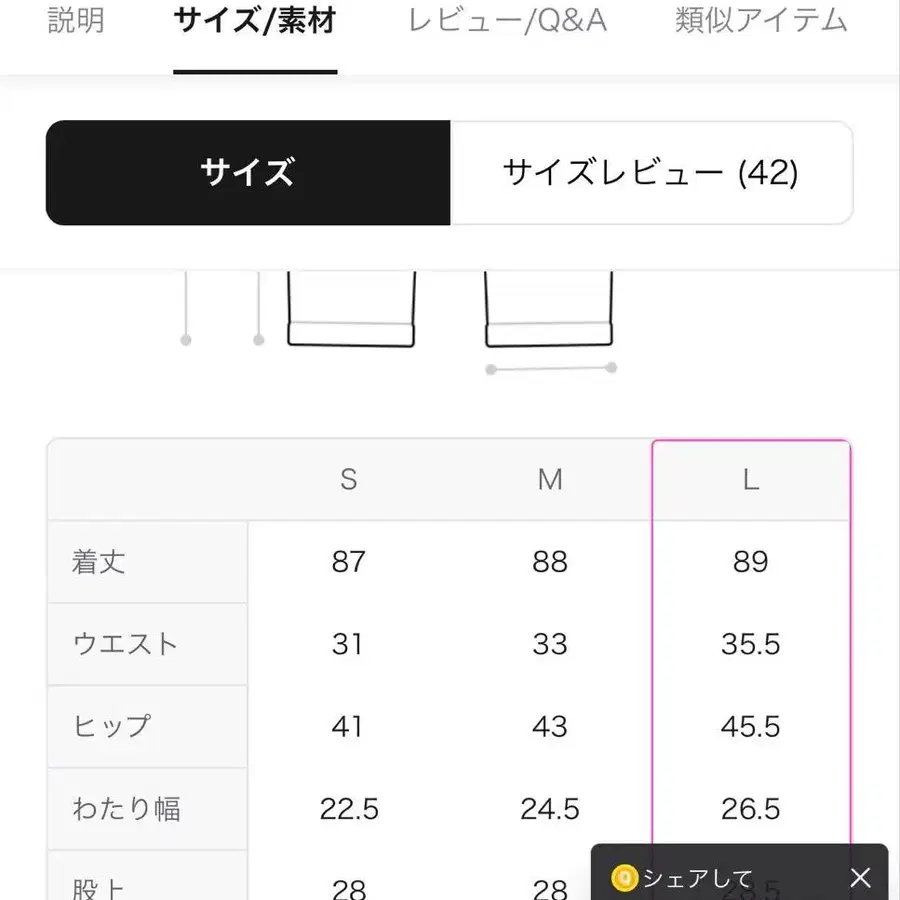Switch to the レビュー/Q&A tab
The height and width of the screenshot is (900, 900).
tap(506, 20)
